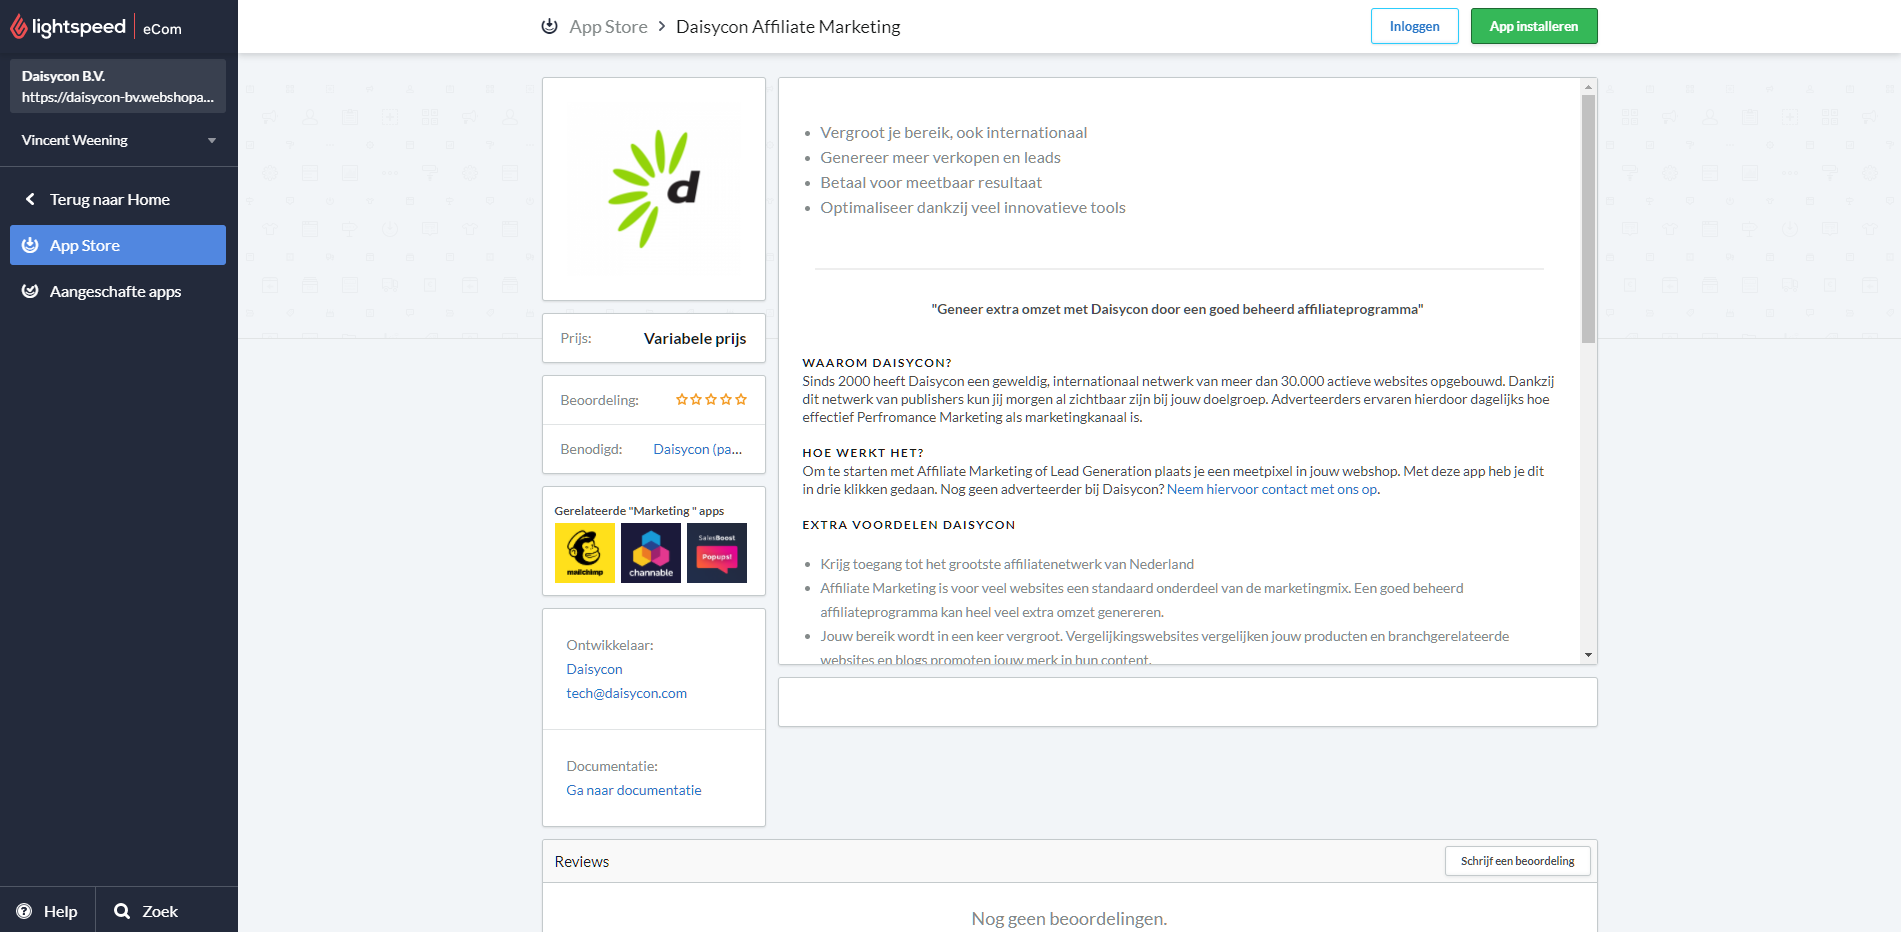Image resolution: width=1901 pixels, height=932 pixels.
Task: Click the description panel scrollbar thumb
Action: pos(1588,219)
